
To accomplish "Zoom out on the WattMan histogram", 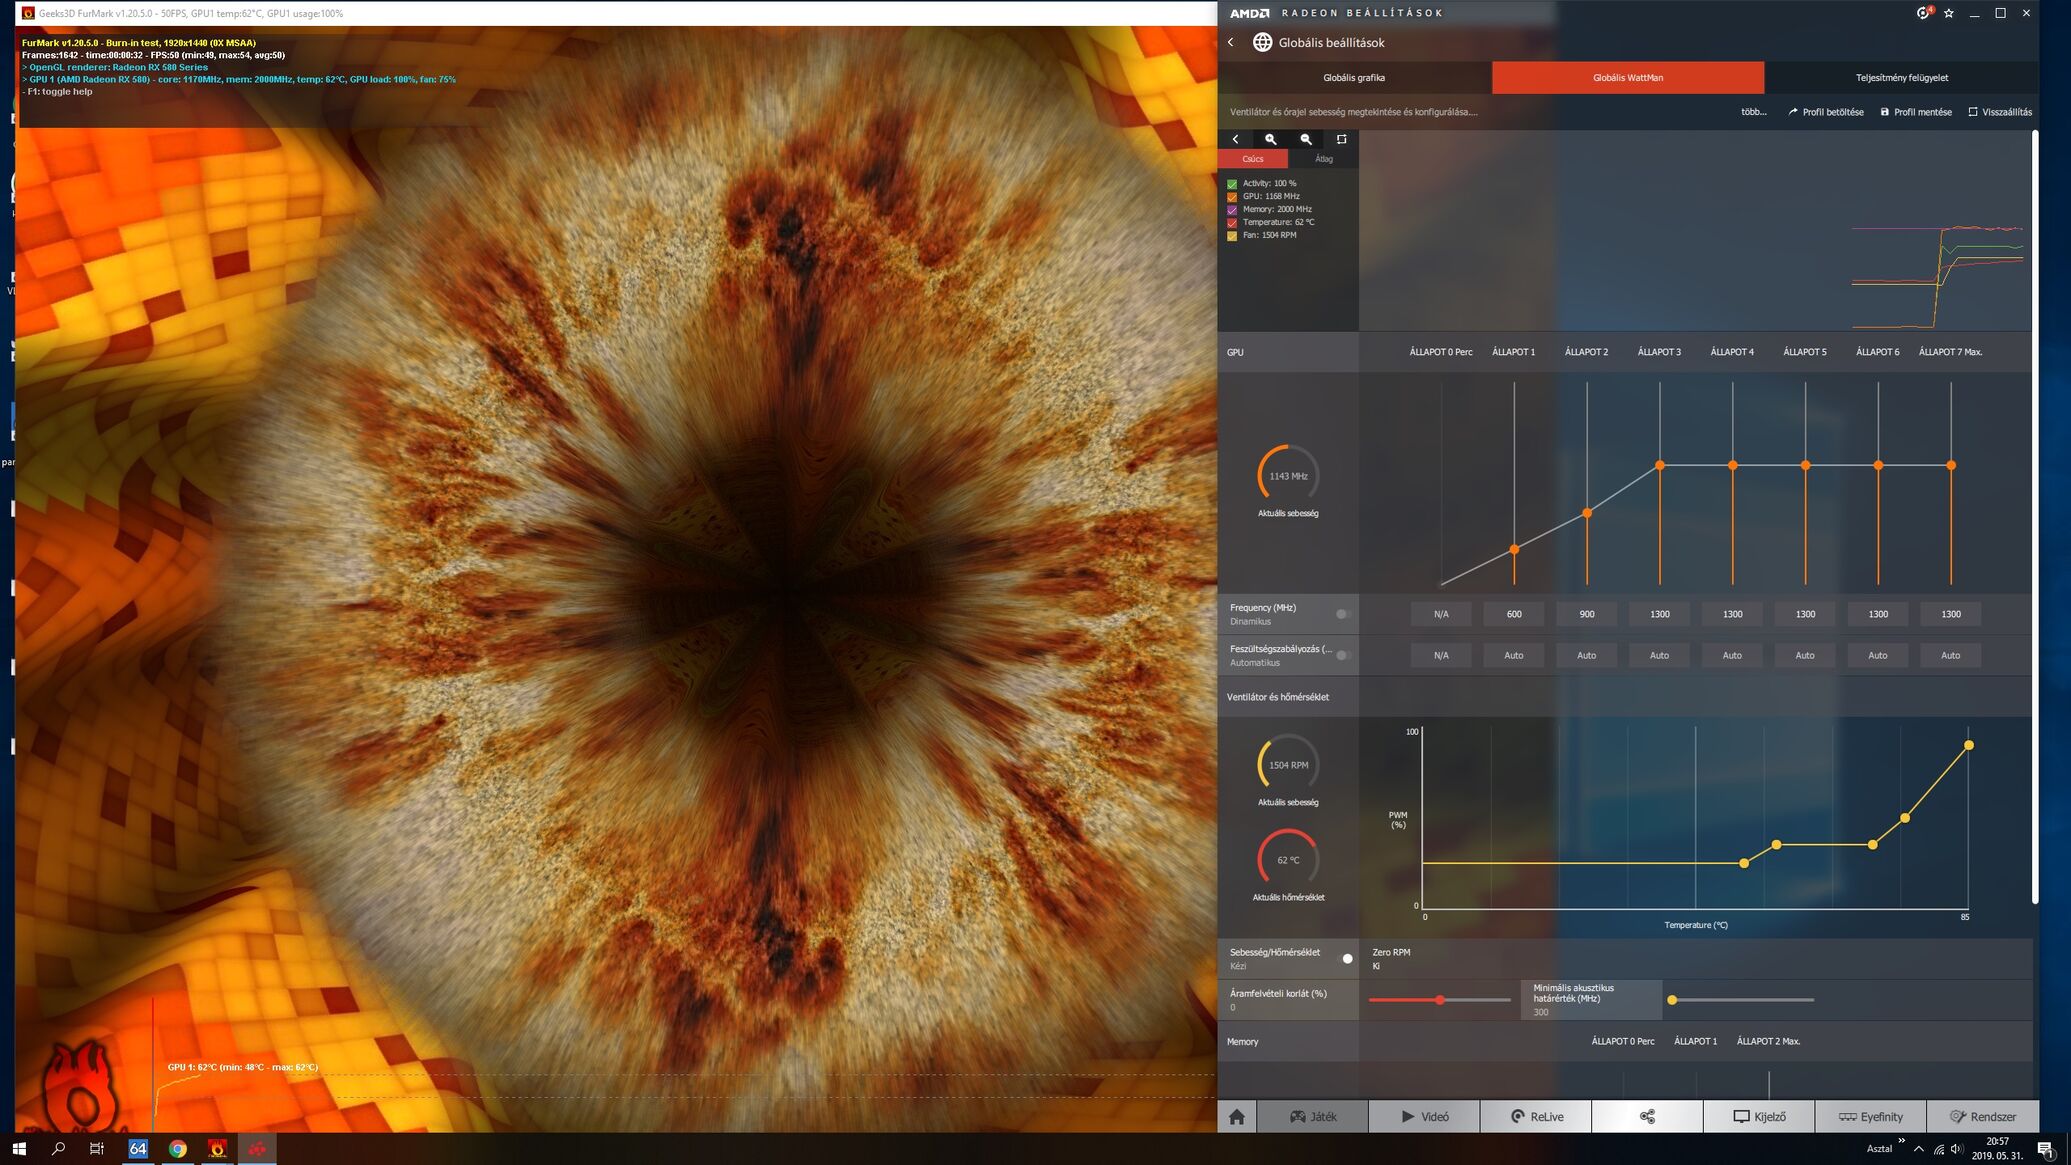I will click(x=1306, y=140).
